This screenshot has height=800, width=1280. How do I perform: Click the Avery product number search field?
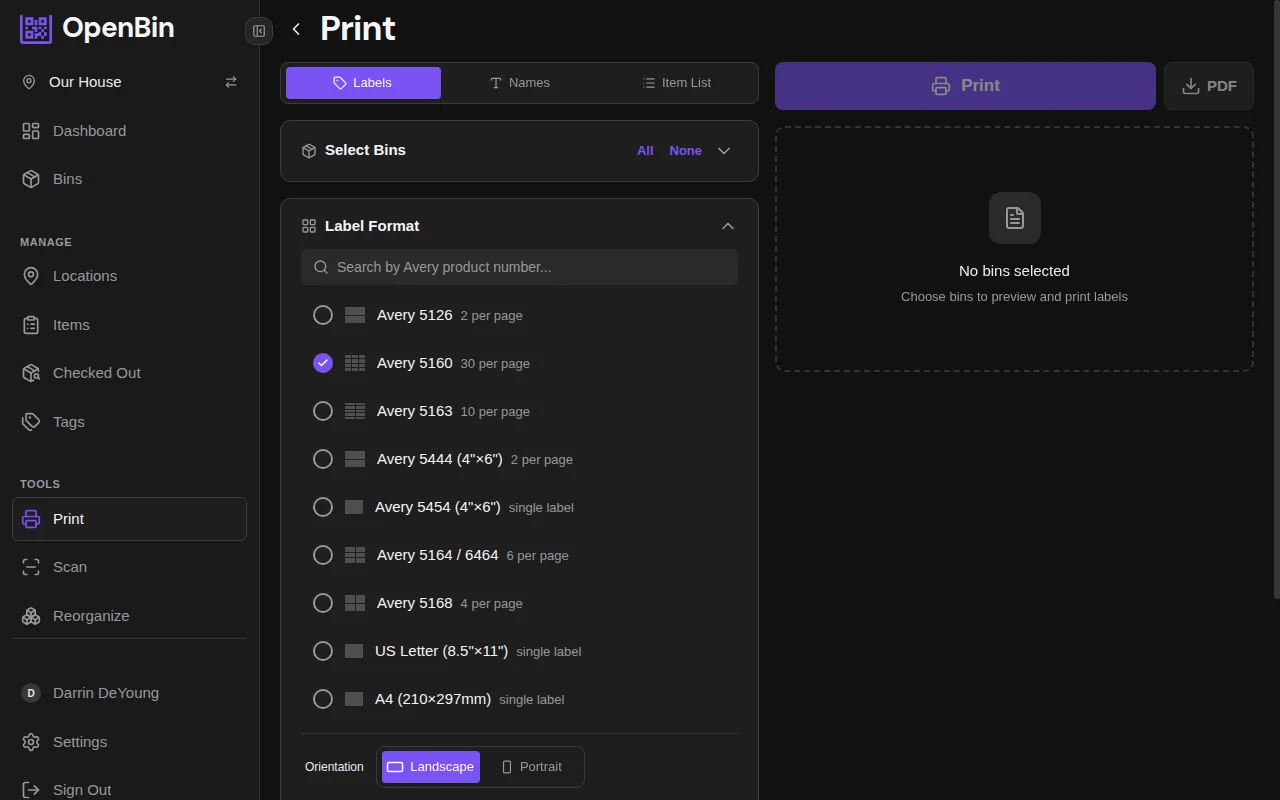click(519, 267)
